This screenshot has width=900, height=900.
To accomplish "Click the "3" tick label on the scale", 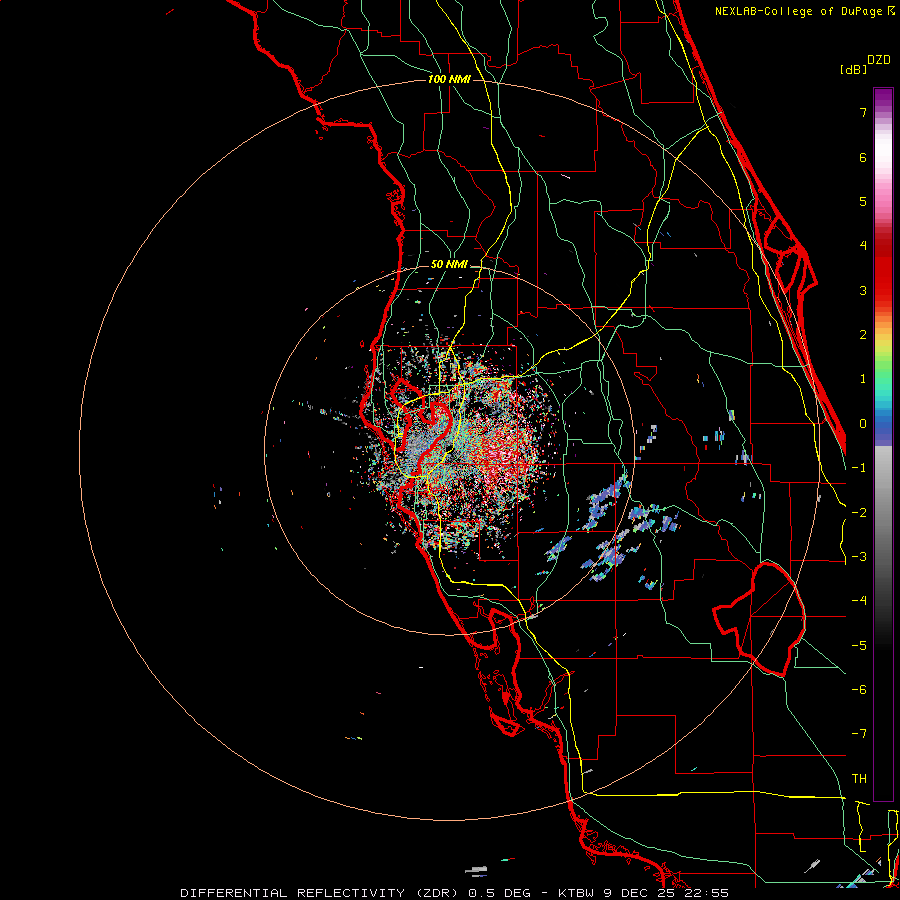I will [863, 290].
